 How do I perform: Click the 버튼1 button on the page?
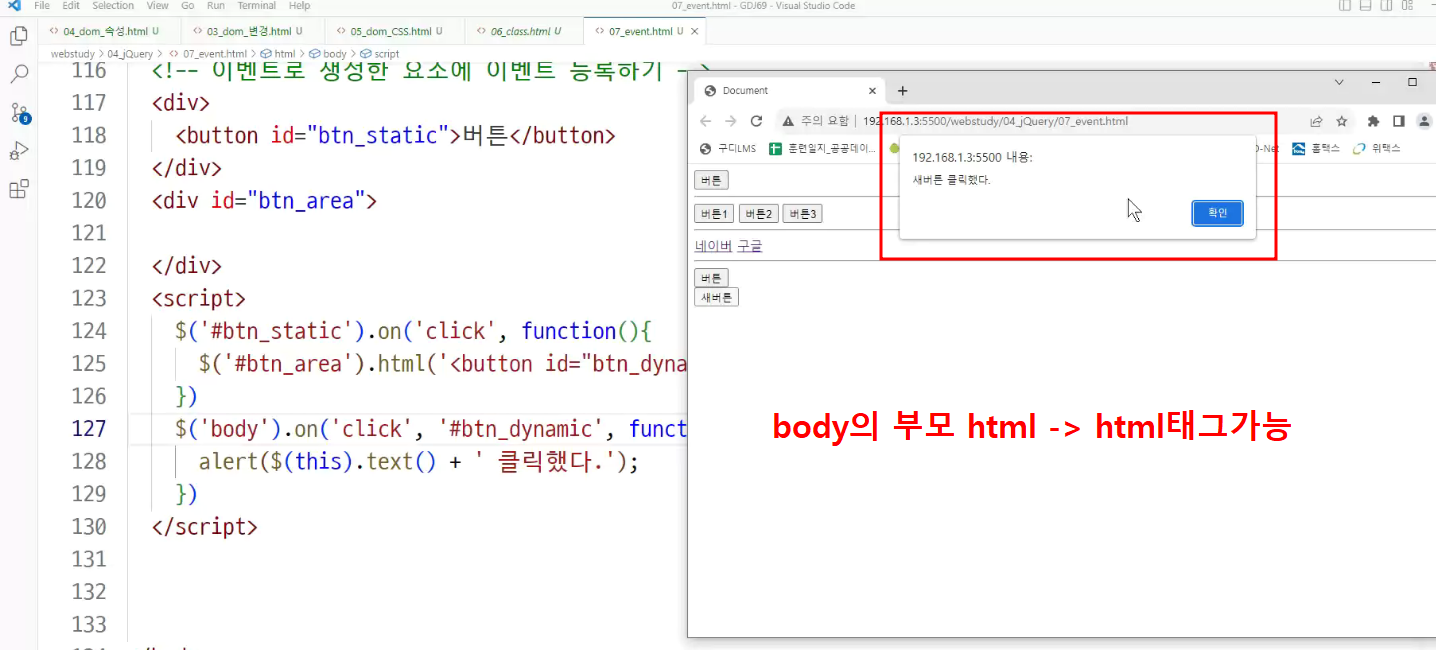coord(714,214)
